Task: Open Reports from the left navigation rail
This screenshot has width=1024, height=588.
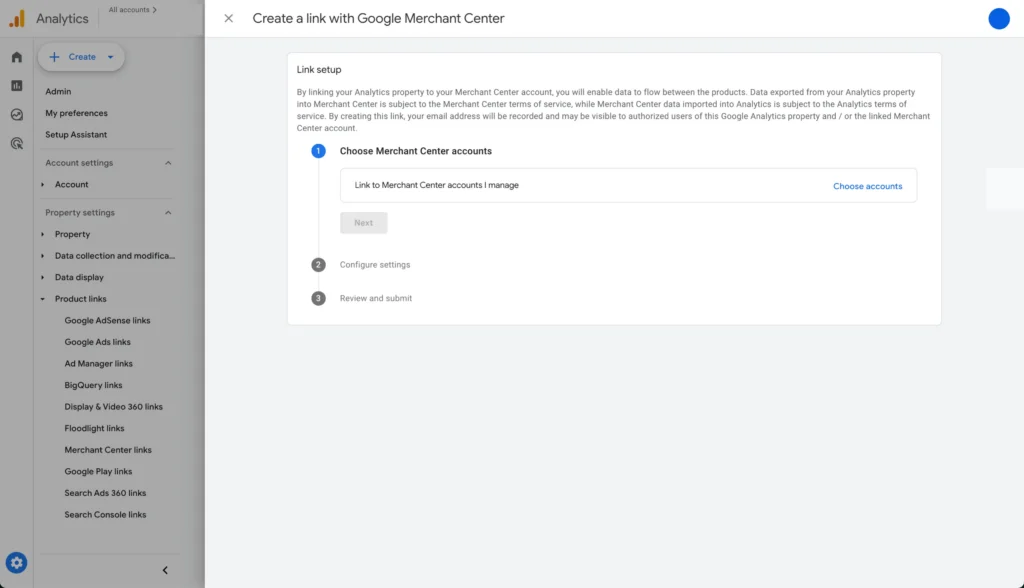Action: coord(15,86)
